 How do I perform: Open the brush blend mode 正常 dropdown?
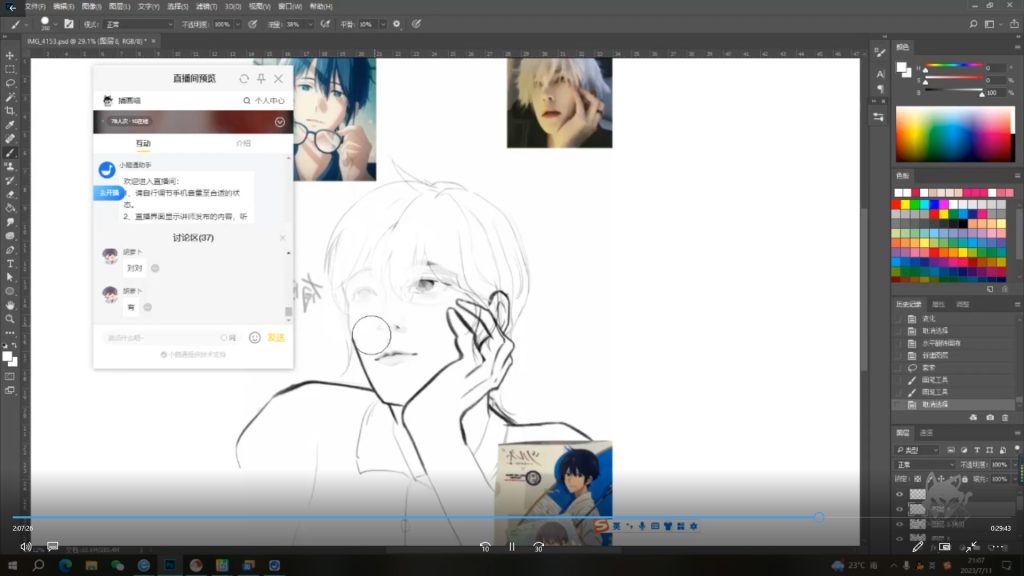click(x=140, y=24)
